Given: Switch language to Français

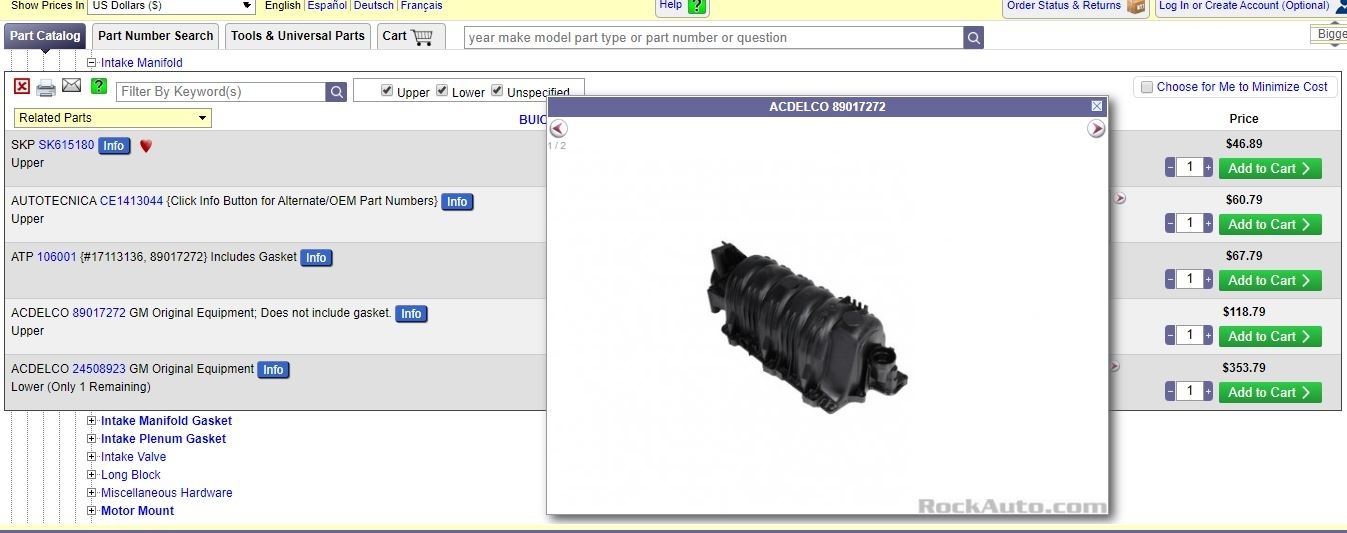Looking at the screenshot, I should [422, 6].
